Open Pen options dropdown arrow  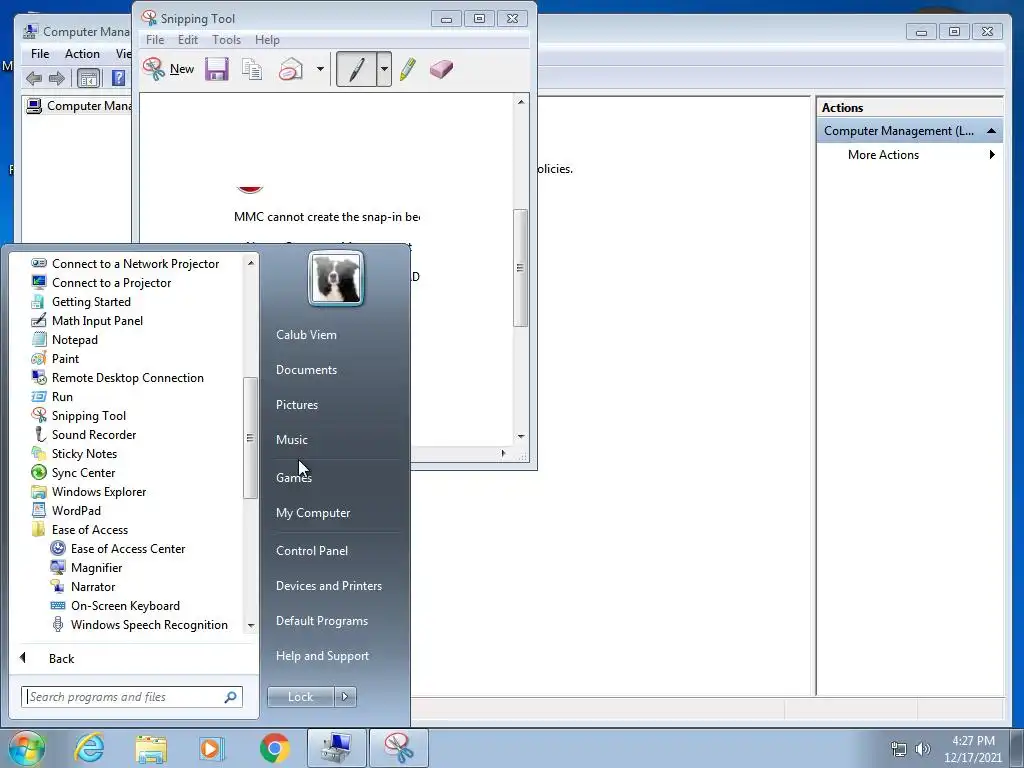pos(384,69)
